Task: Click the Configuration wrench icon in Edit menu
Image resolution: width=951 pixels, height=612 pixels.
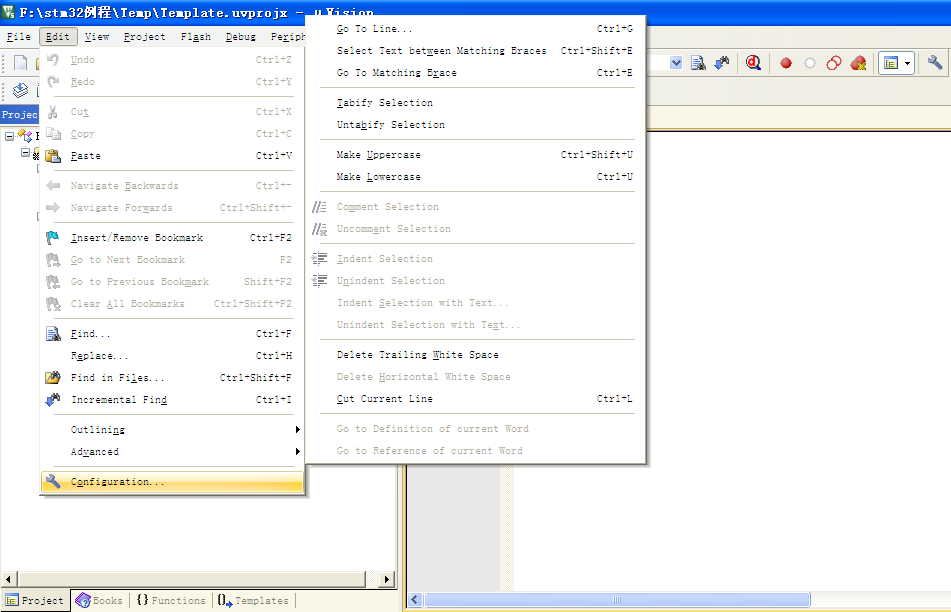Action: coord(53,482)
